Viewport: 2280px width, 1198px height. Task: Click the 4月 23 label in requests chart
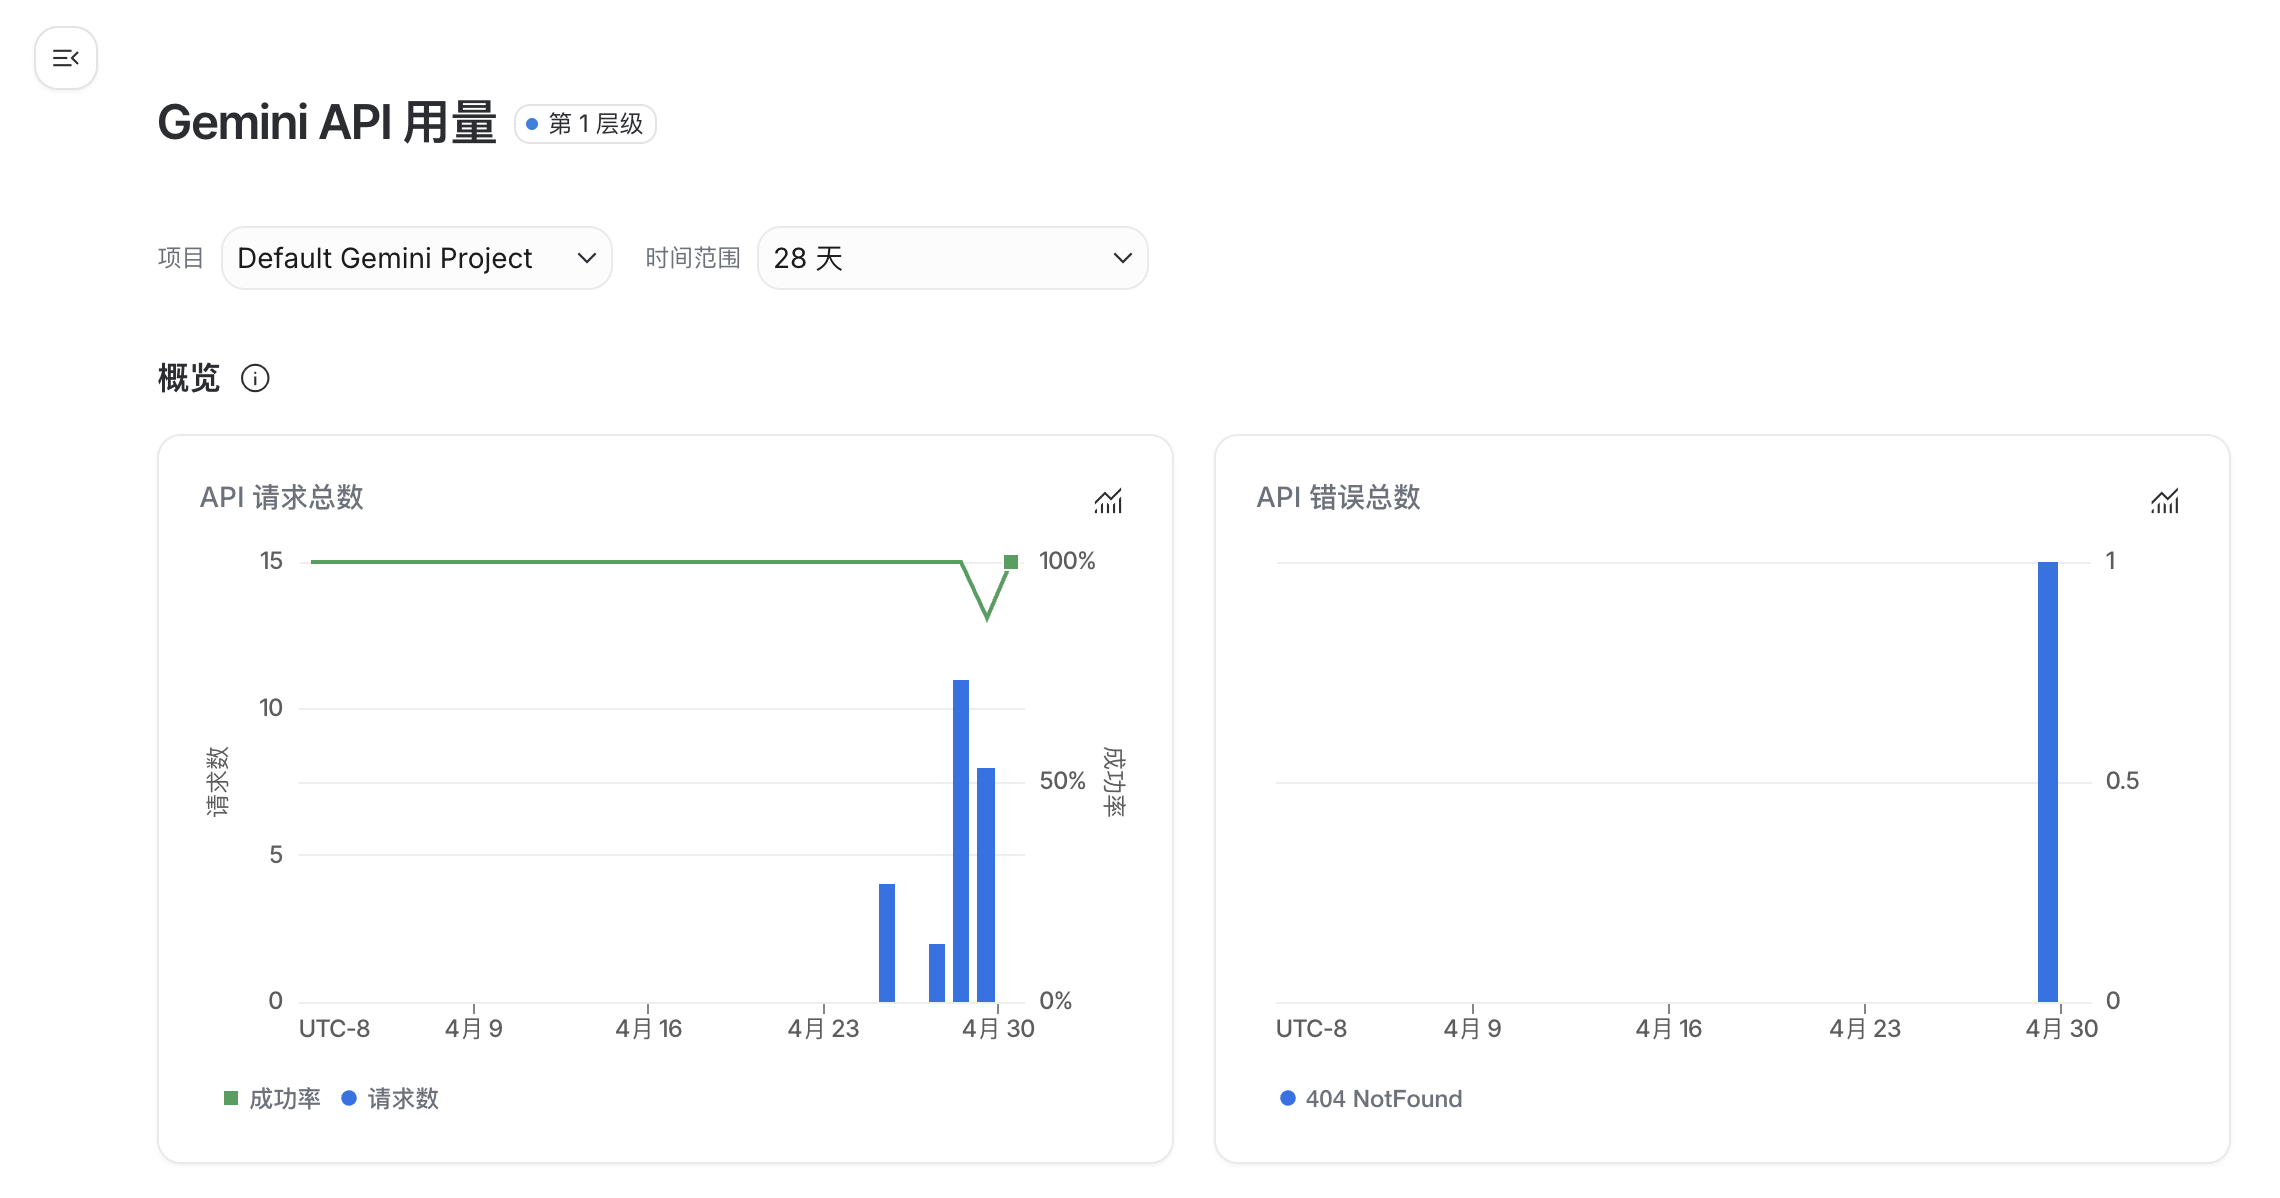click(x=823, y=1028)
